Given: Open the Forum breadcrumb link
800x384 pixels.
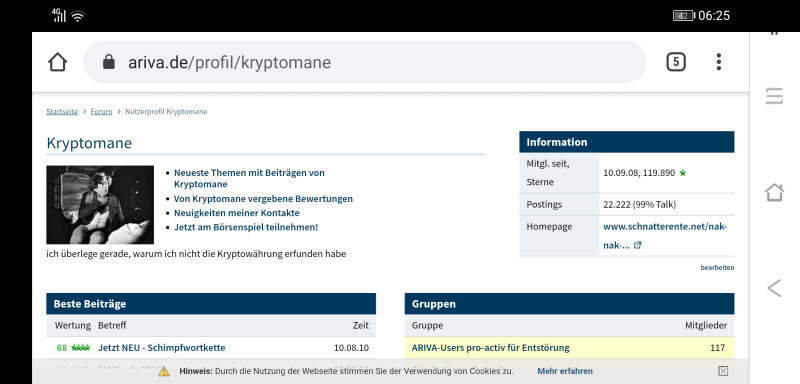Looking at the screenshot, I should 101,112.
